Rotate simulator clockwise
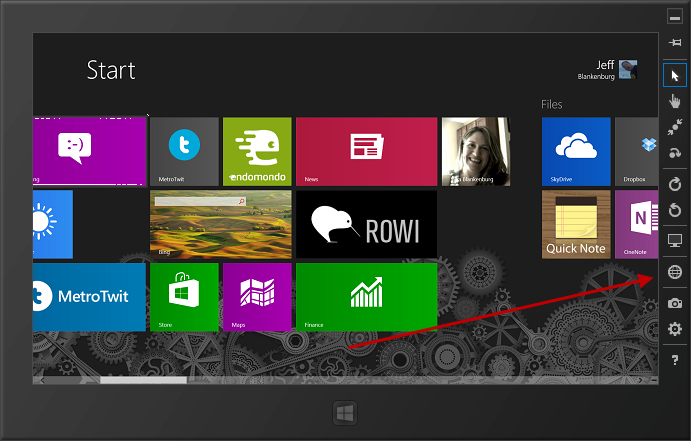691x441 pixels. click(x=675, y=185)
